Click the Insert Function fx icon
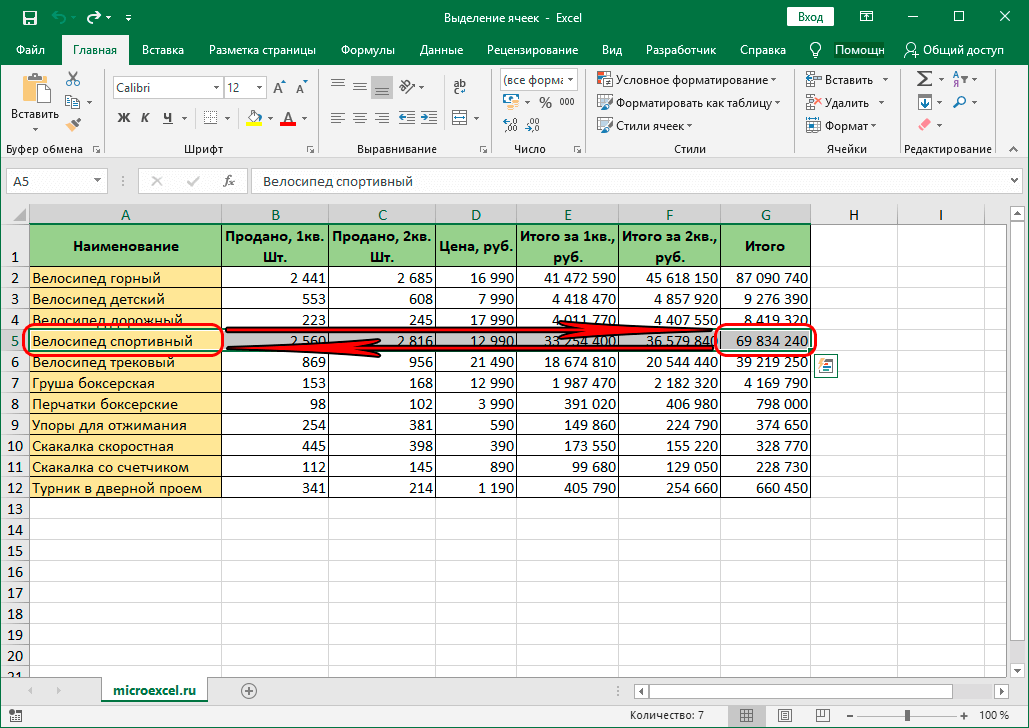The image size is (1029, 728). (x=229, y=181)
